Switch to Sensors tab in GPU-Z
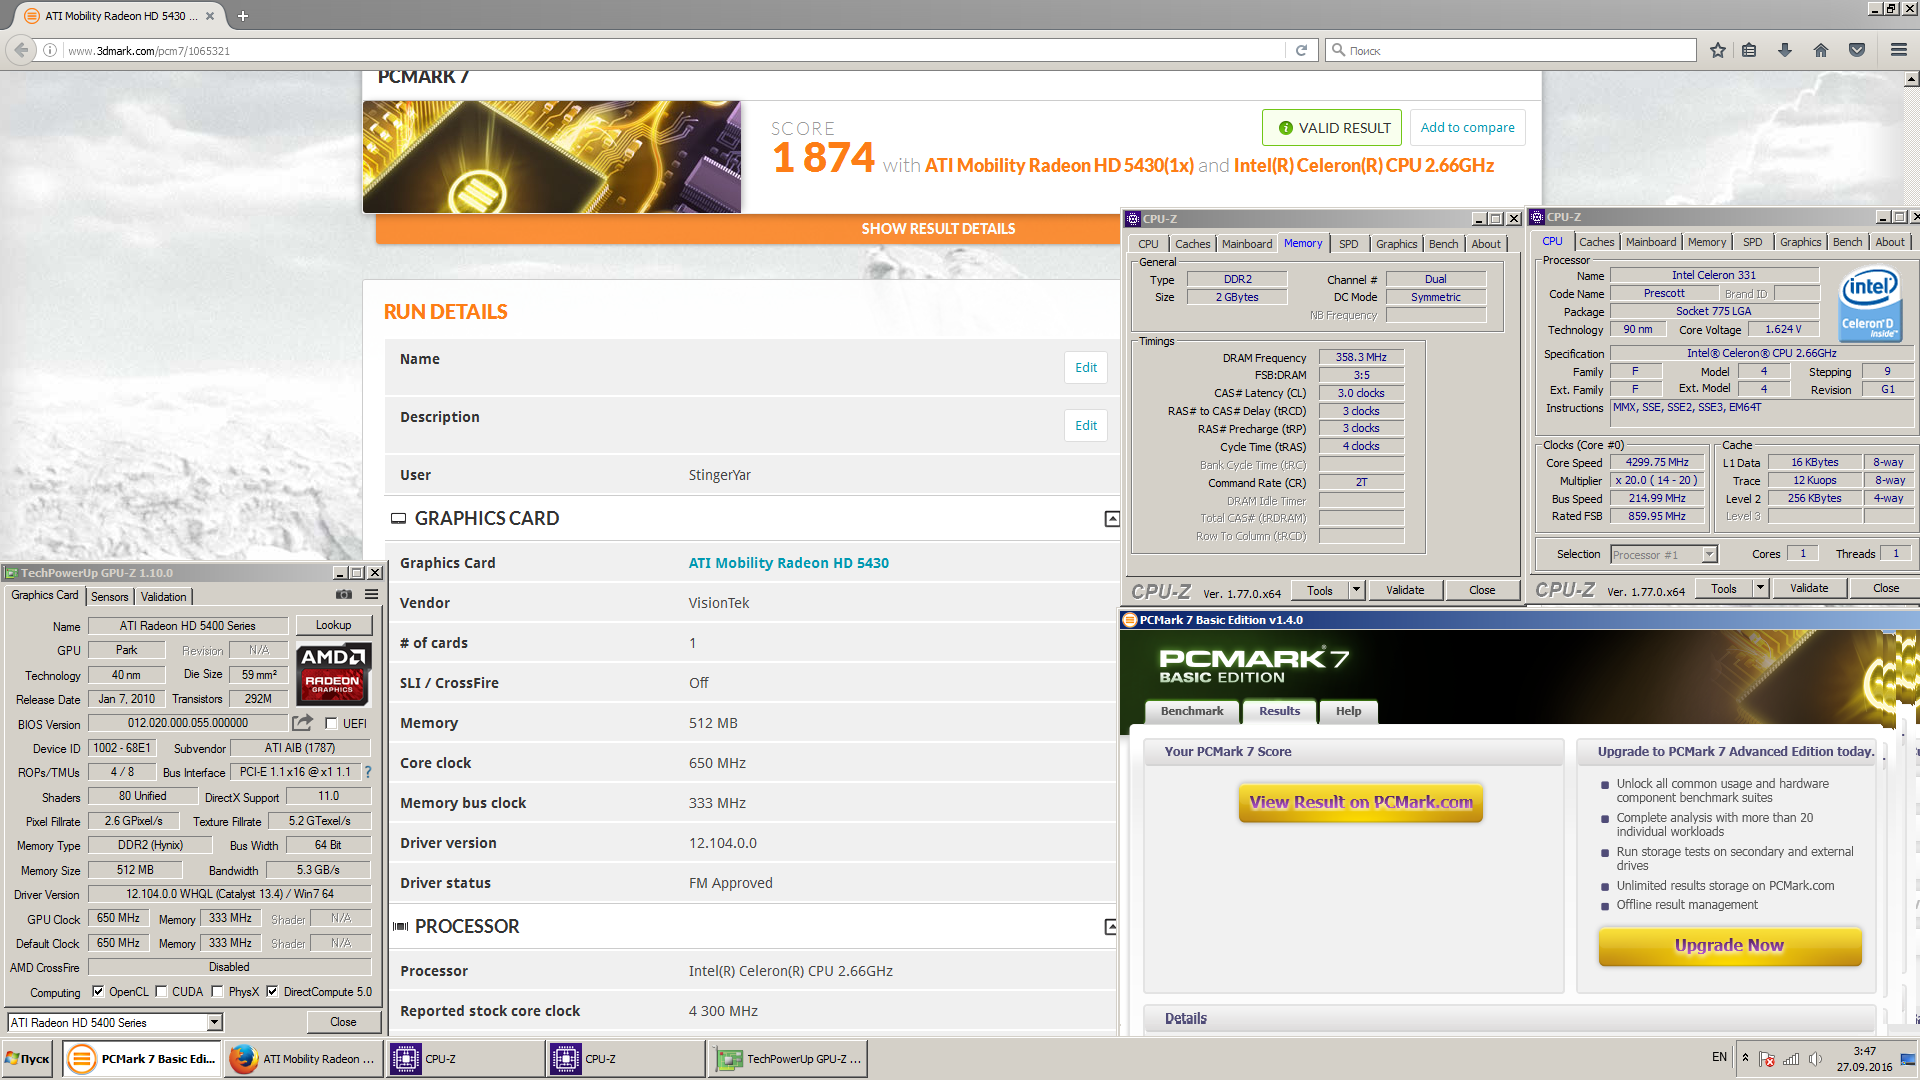1920x1080 pixels. (x=110, y=596)
